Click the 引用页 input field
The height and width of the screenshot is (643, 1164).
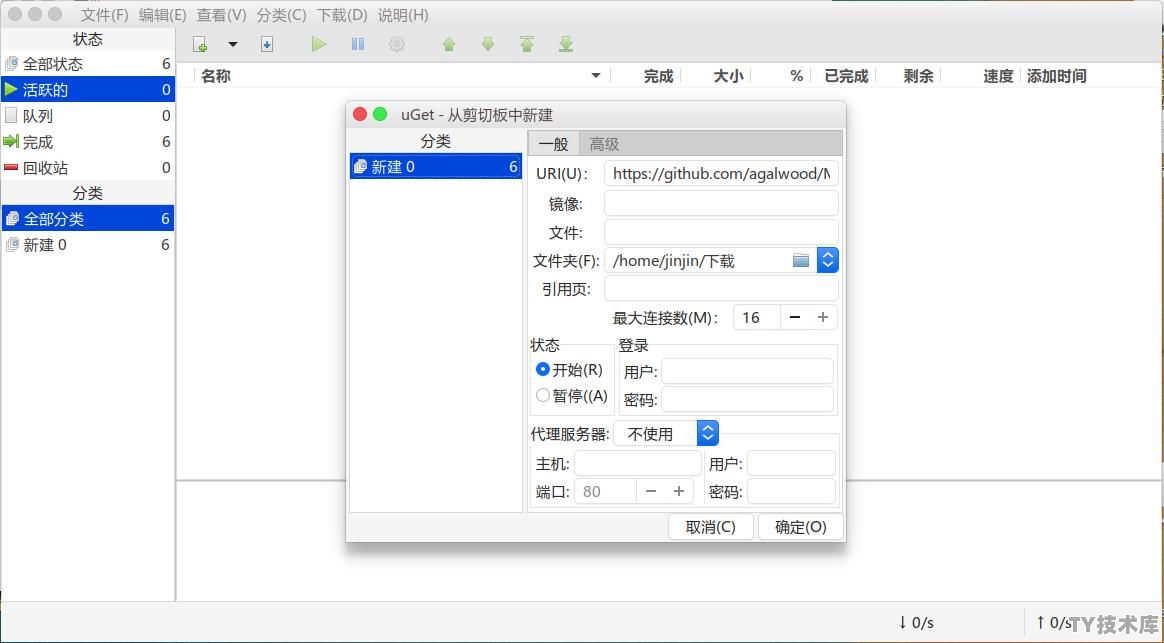(721, 288)
